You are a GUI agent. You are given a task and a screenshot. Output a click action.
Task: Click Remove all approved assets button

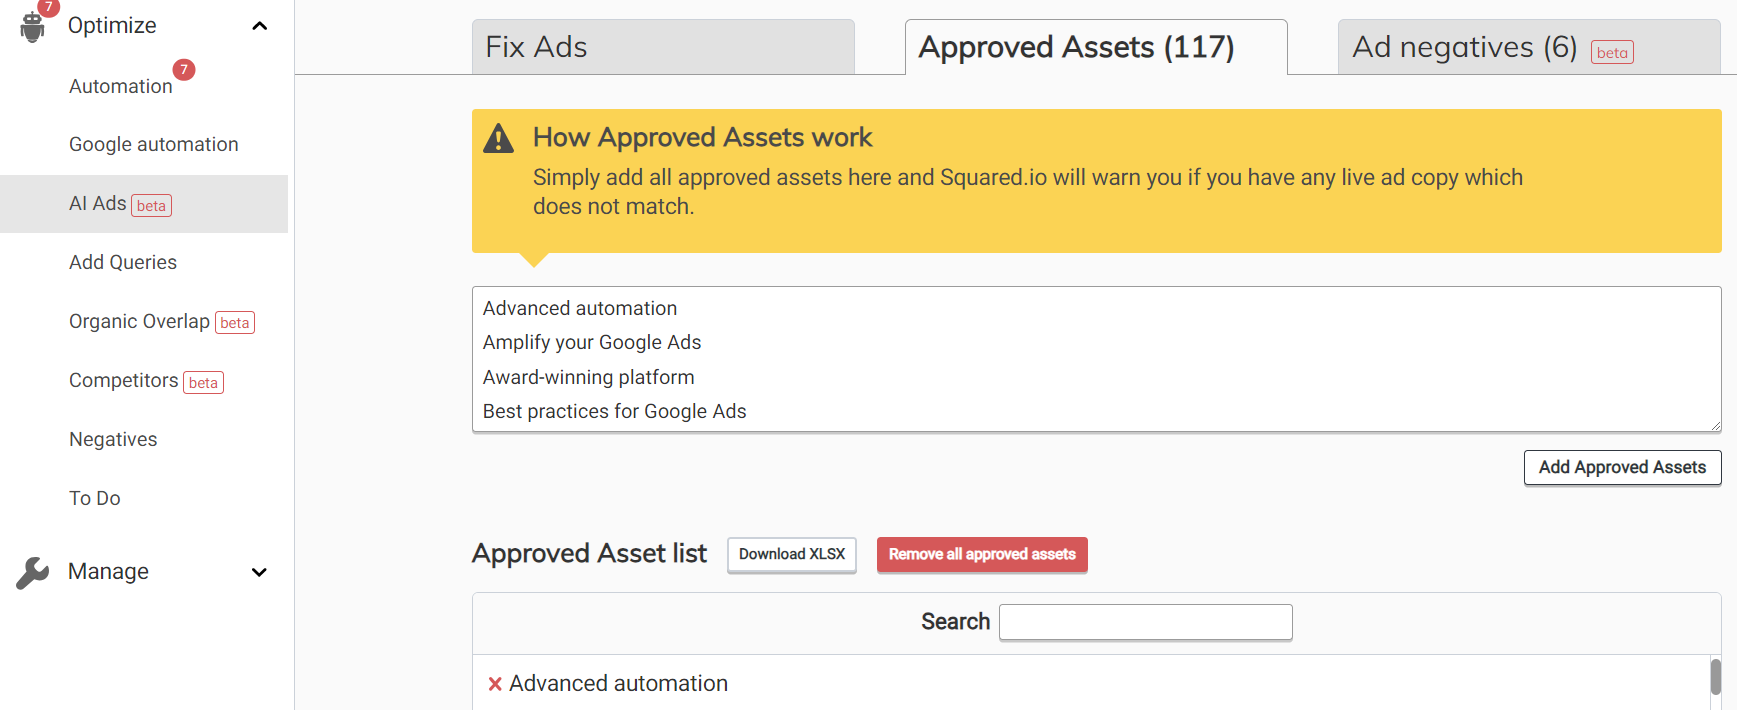[x=981, y=554]
